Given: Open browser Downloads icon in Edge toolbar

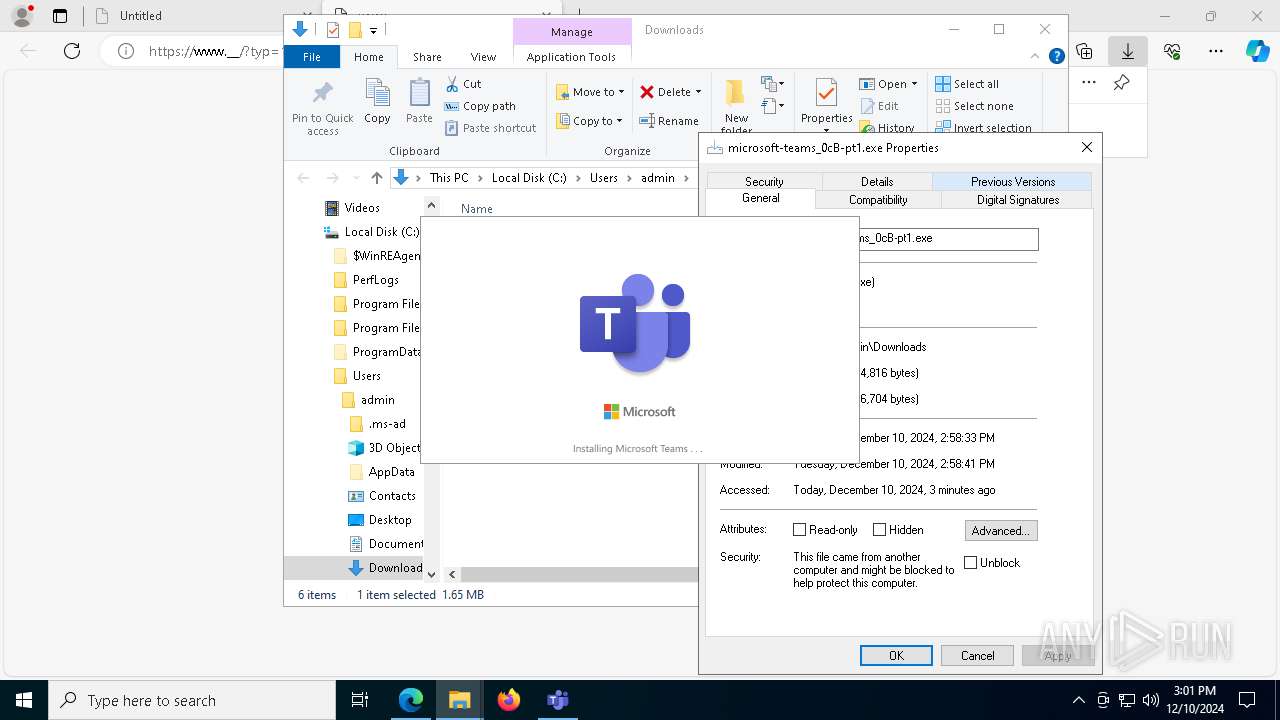Looking at the screenshot, I should 1127,51.
